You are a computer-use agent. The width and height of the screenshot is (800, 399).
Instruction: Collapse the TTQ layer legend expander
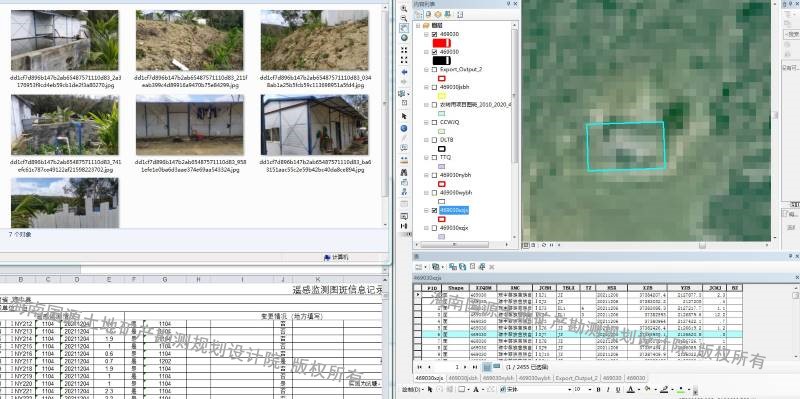(x=427, y=157)
